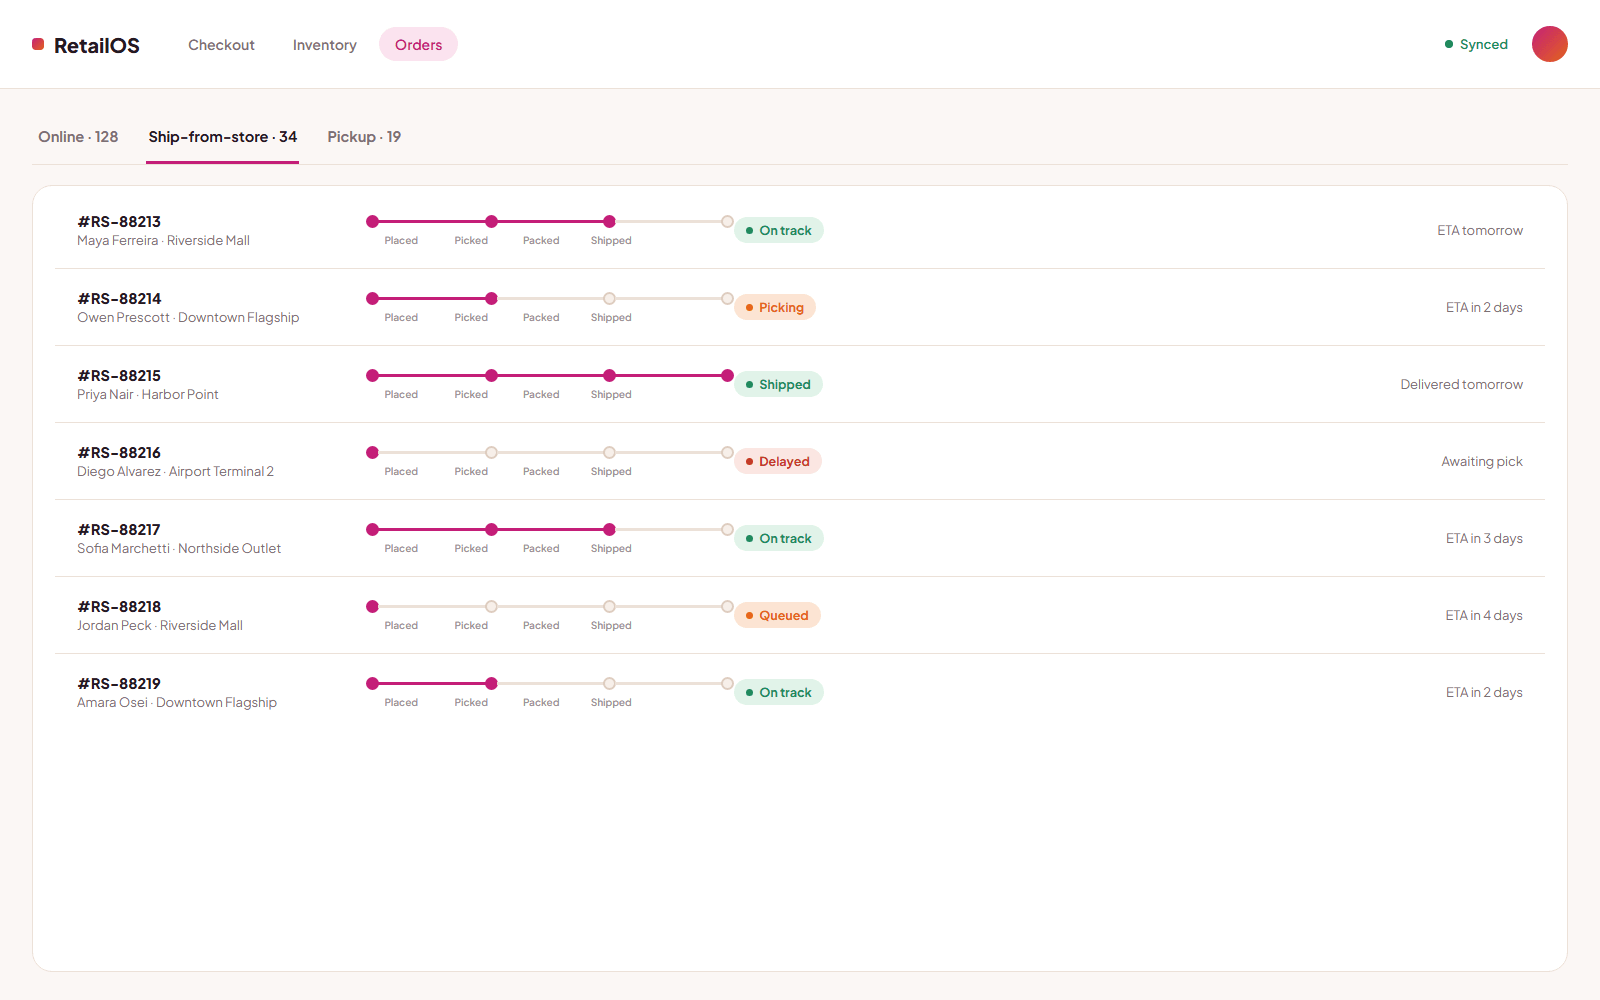Click the Delayed status badge
The width and height of the screenshot is (1600, 1000).
point(778,461)
